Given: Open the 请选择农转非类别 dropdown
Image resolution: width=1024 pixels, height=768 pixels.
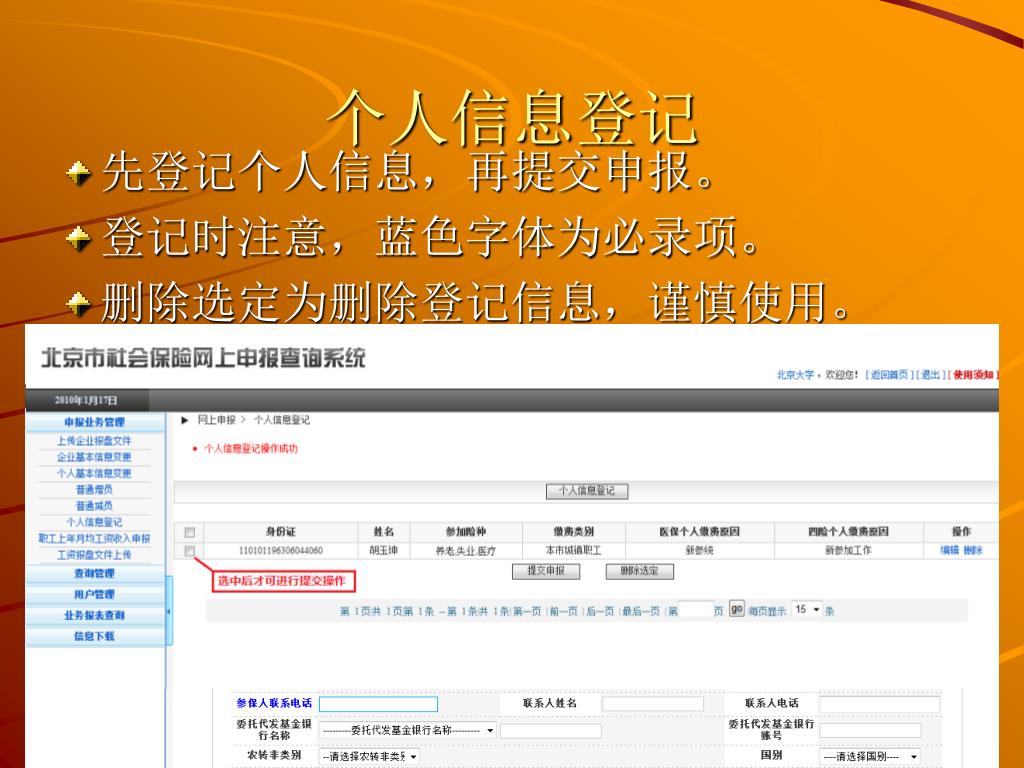Looking at the screenshot, I should (369, 756).
